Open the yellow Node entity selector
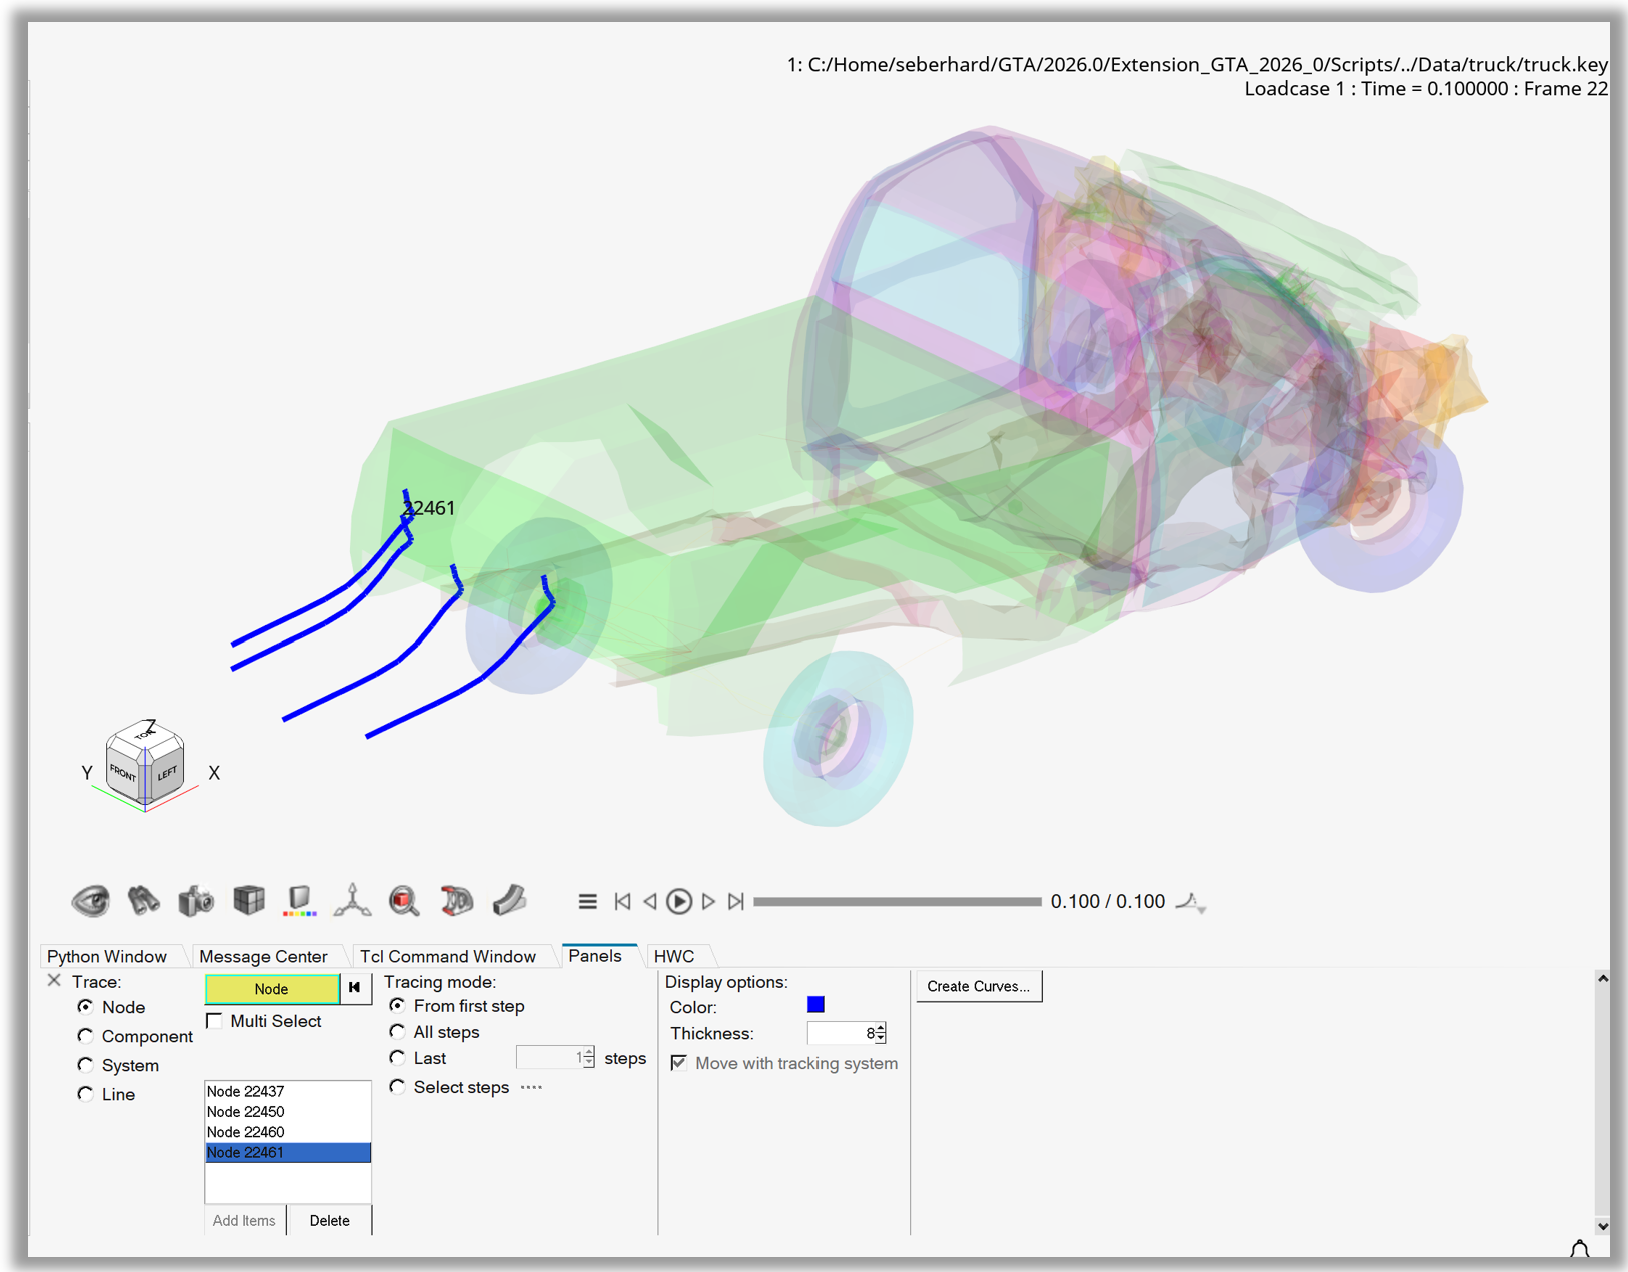 tap(271, 989)
